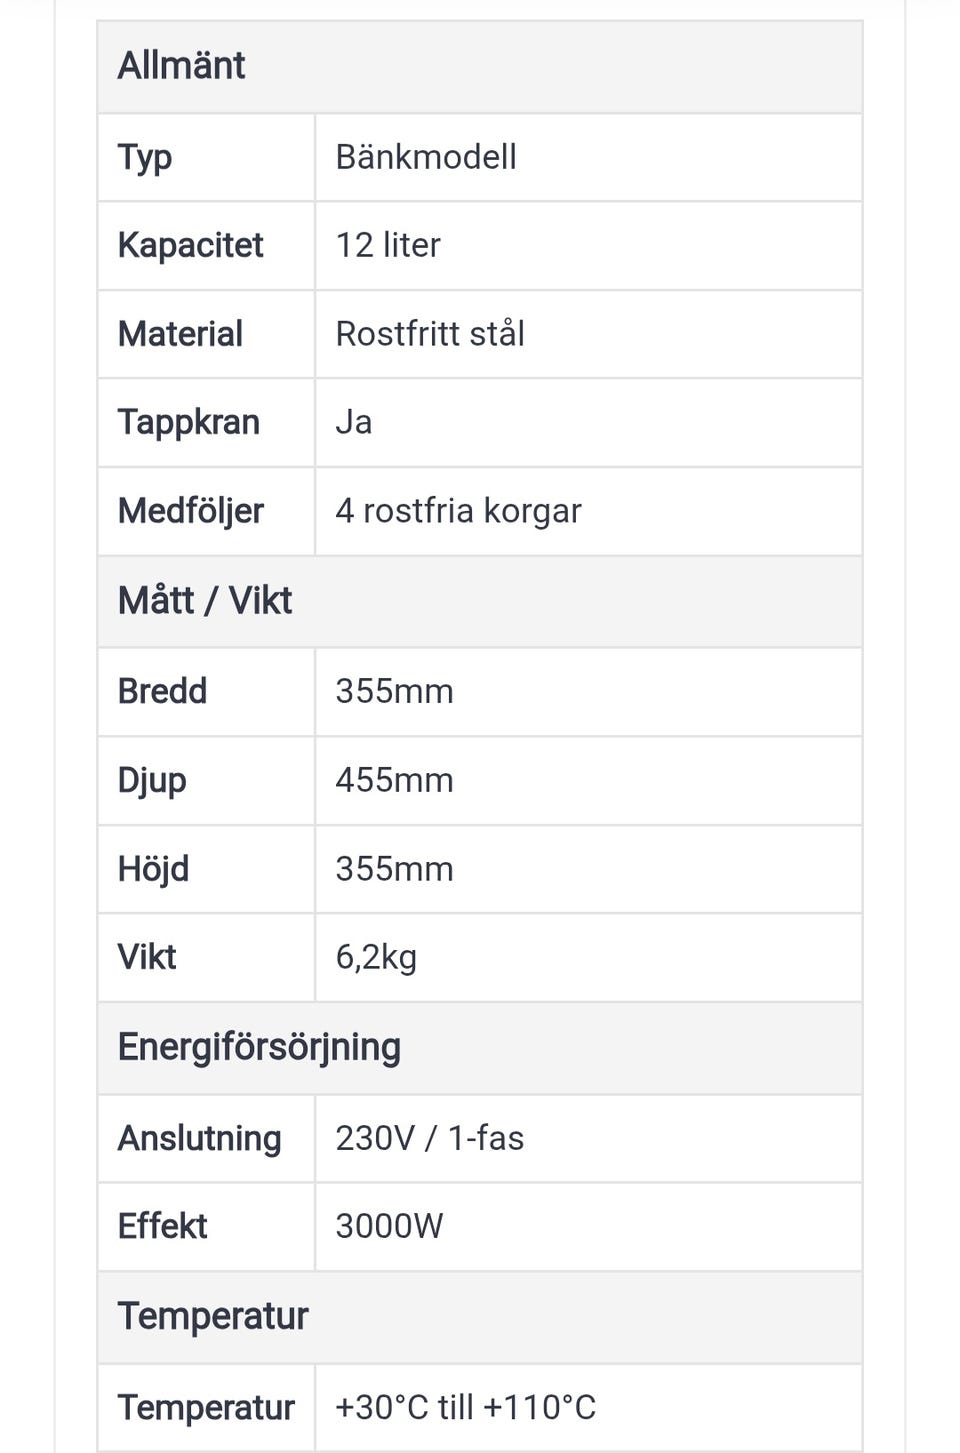The height and width of the screenshot is (1453, 960).
Task: Click the Kapacitet row label
Action: 190,245
